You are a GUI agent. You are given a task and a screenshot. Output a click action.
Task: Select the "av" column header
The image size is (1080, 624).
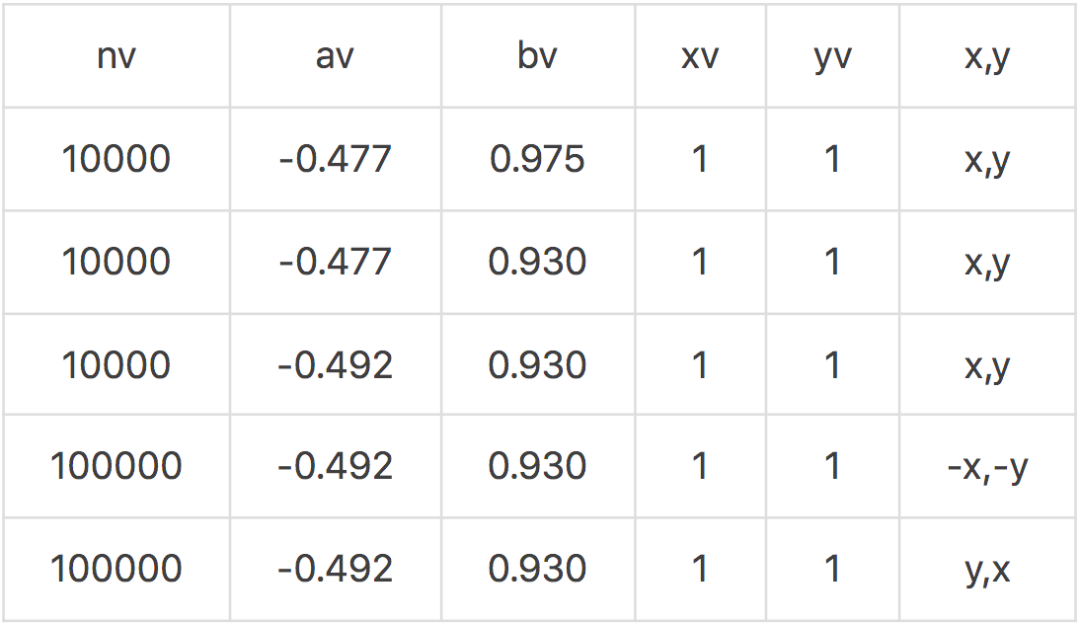[334, 57]
